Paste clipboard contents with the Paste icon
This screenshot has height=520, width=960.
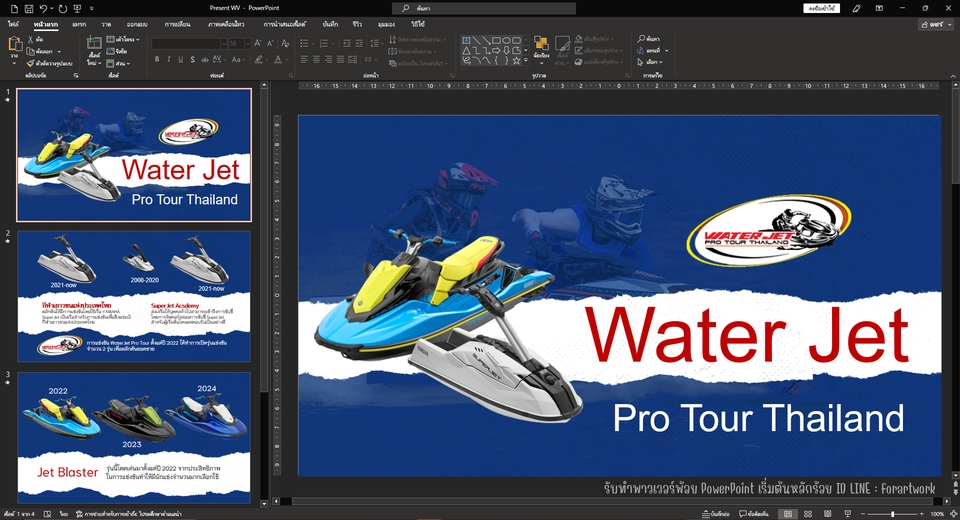[15, 45]
